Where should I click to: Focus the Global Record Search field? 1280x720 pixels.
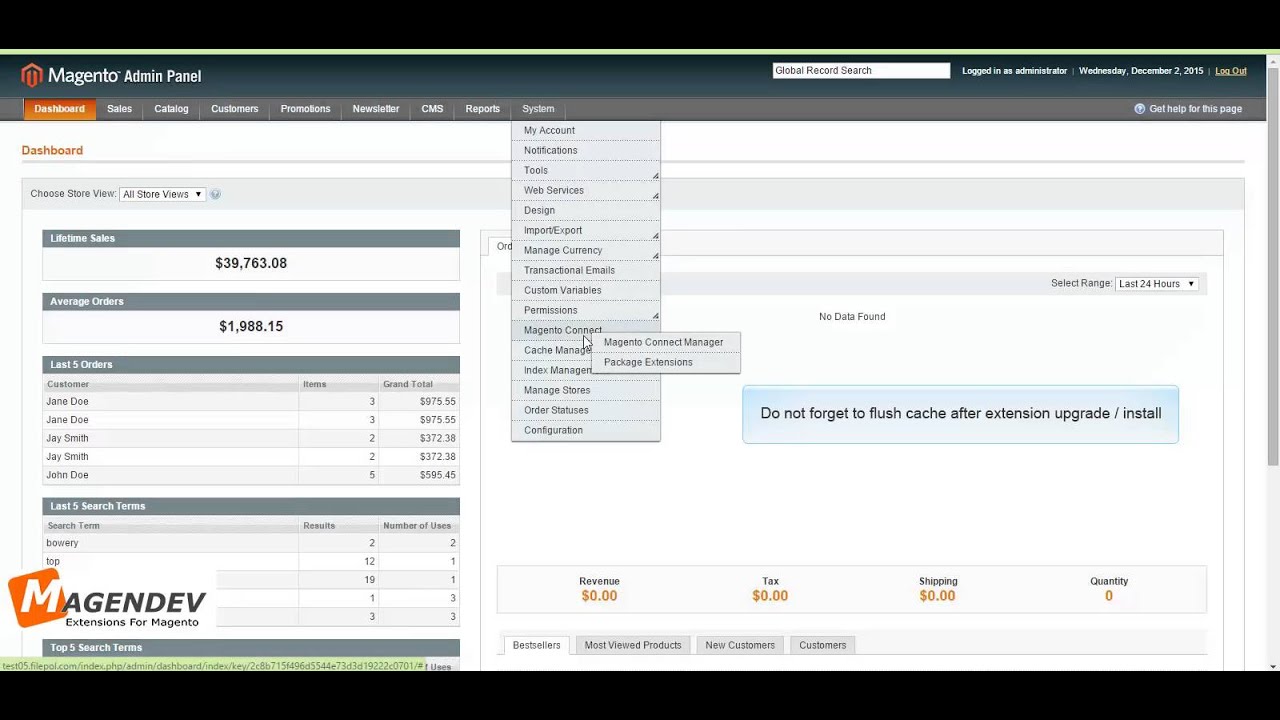(861, 71)
